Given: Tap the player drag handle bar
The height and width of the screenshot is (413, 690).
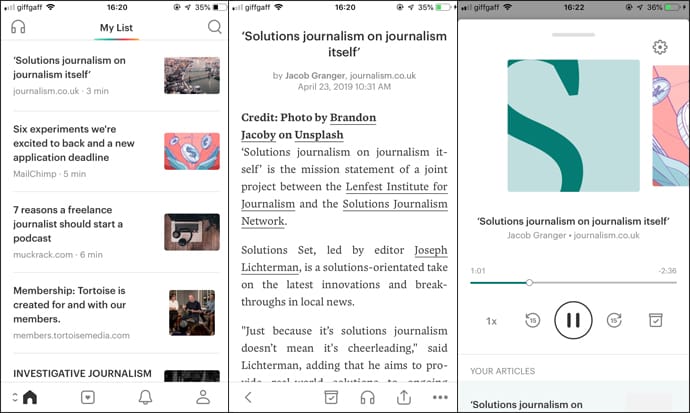Looking at the screenshot, I should click(573, 34).
